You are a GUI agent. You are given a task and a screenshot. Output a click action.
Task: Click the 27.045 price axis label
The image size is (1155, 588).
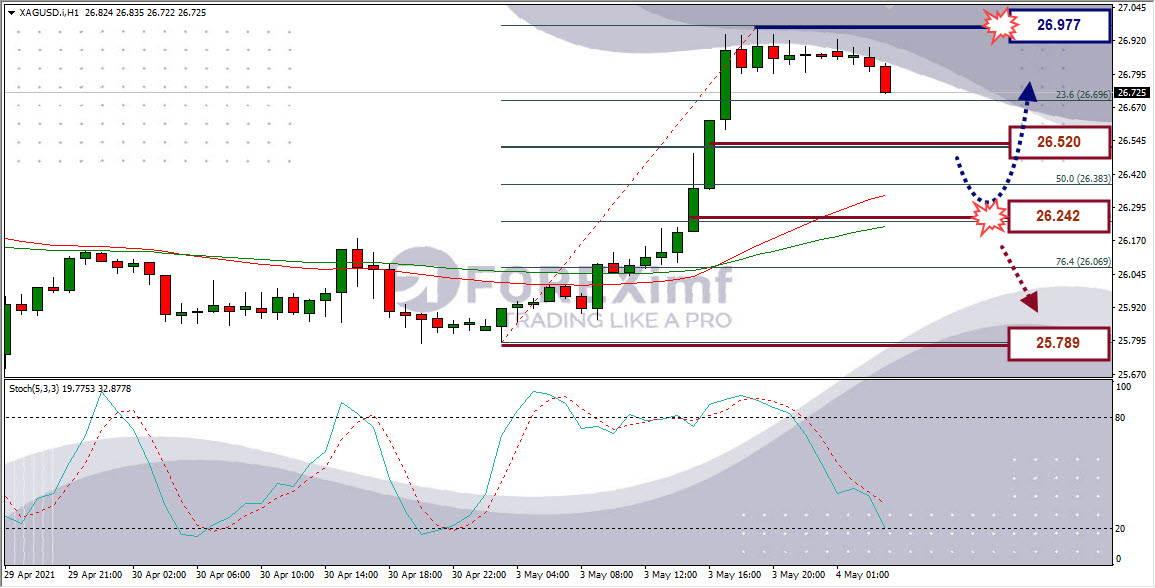click(x=1131, y=8)
